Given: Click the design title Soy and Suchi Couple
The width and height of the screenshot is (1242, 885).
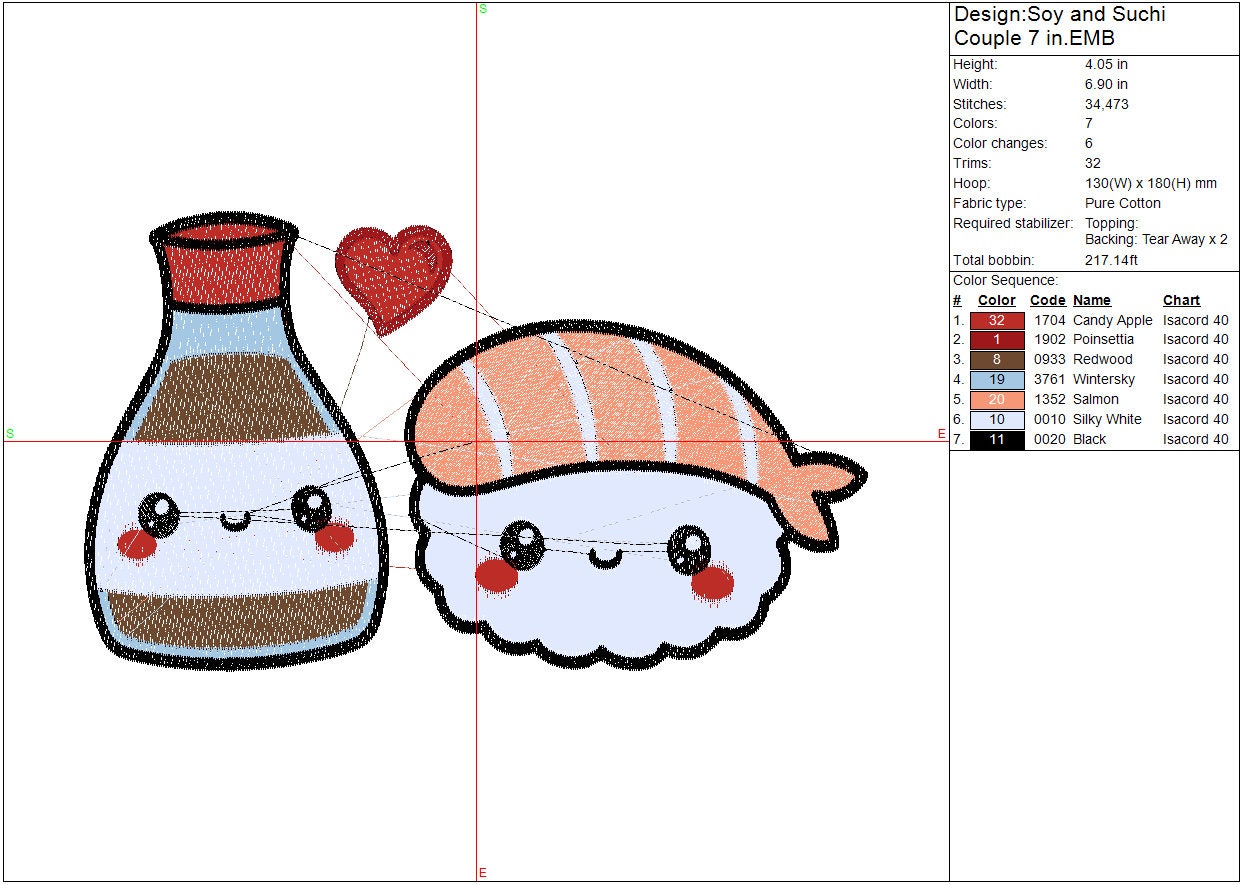Looking at the screenshot, I should [1059, 27].
